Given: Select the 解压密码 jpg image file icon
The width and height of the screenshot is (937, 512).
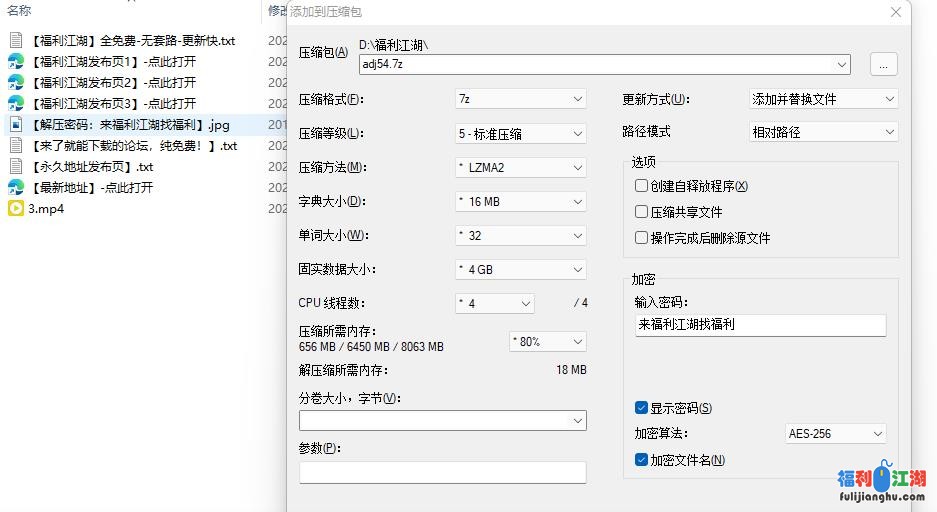Looking at the screenshot, I should [16, 125].
